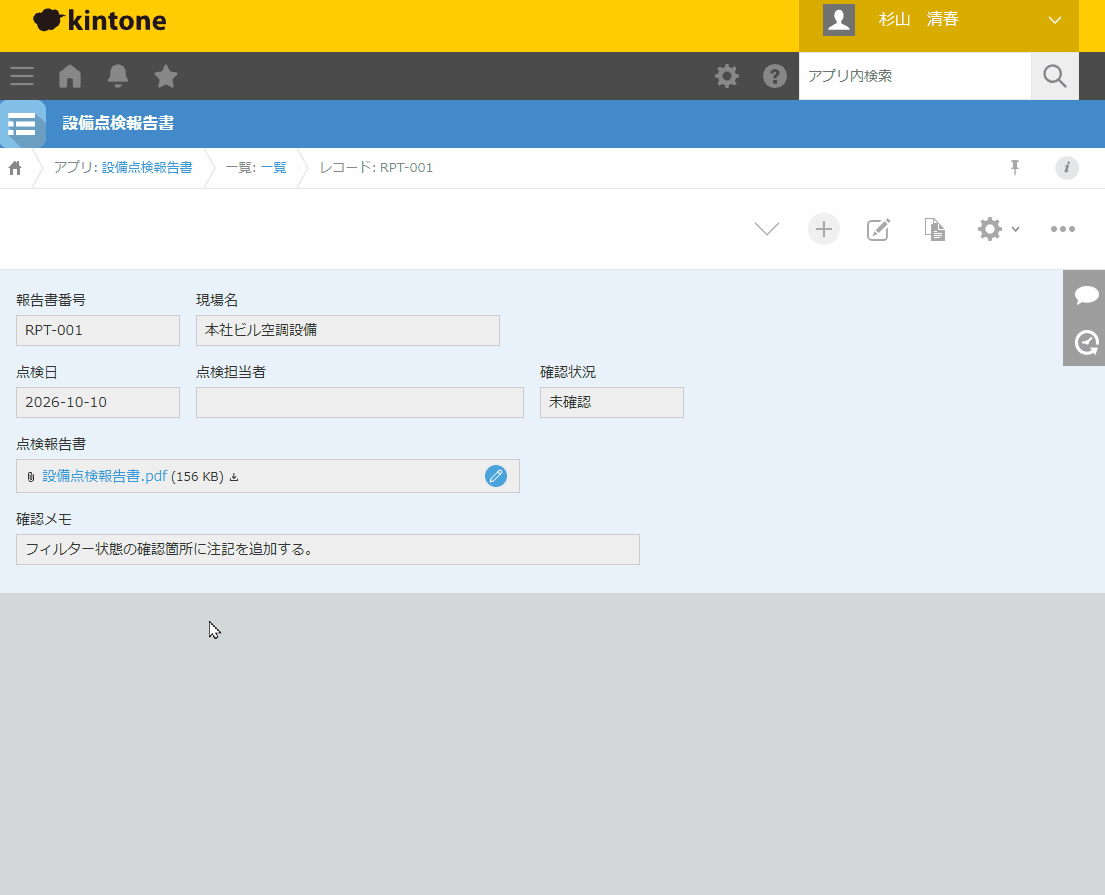Click the pin icon in breadcrumb bar

pyautogui.click(x=1015, y=168)
